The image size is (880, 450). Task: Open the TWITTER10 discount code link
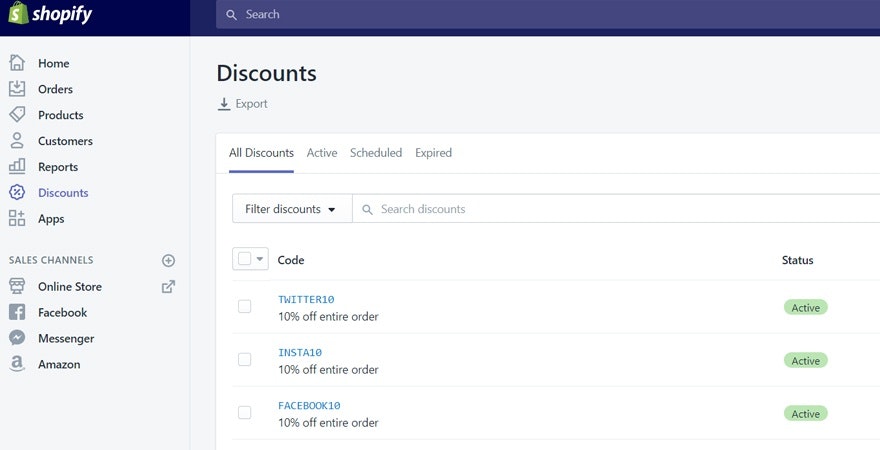pos(306,299)
